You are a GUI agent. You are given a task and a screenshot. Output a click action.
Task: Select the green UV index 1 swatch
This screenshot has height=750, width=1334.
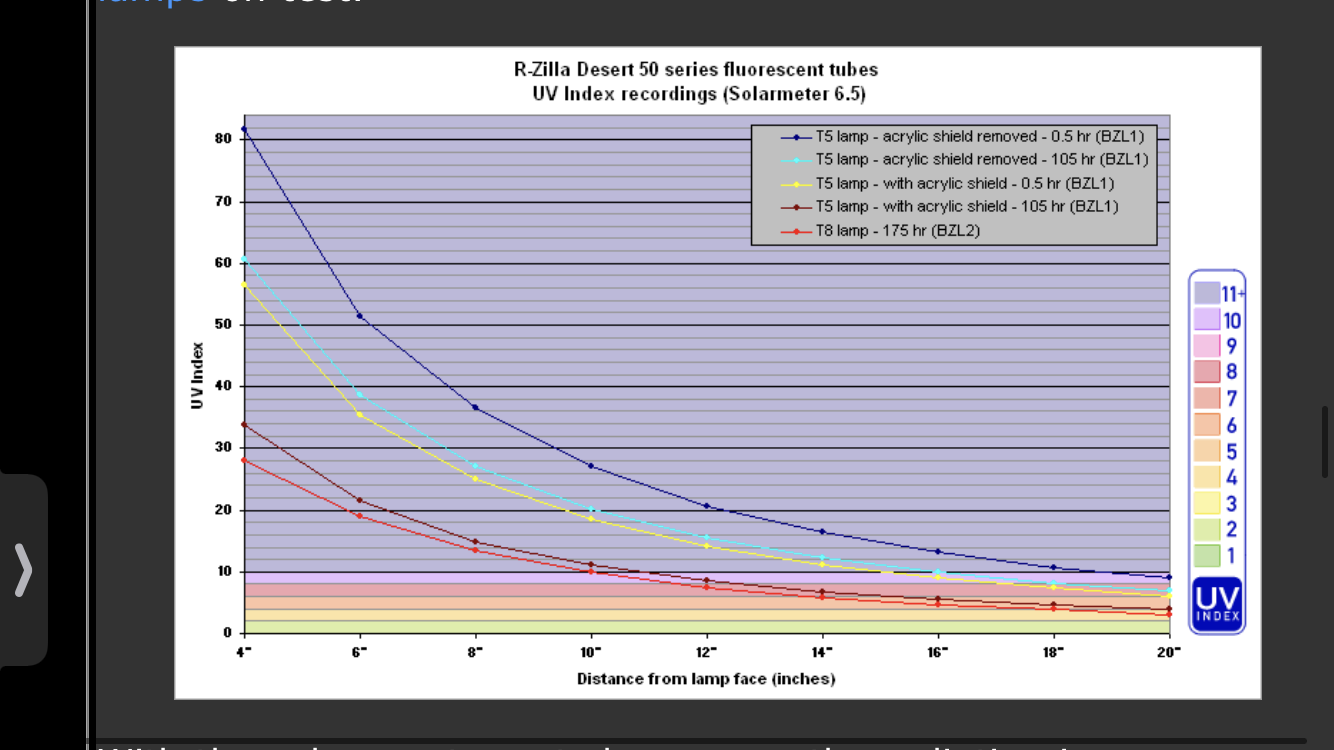pos(1205,555)
